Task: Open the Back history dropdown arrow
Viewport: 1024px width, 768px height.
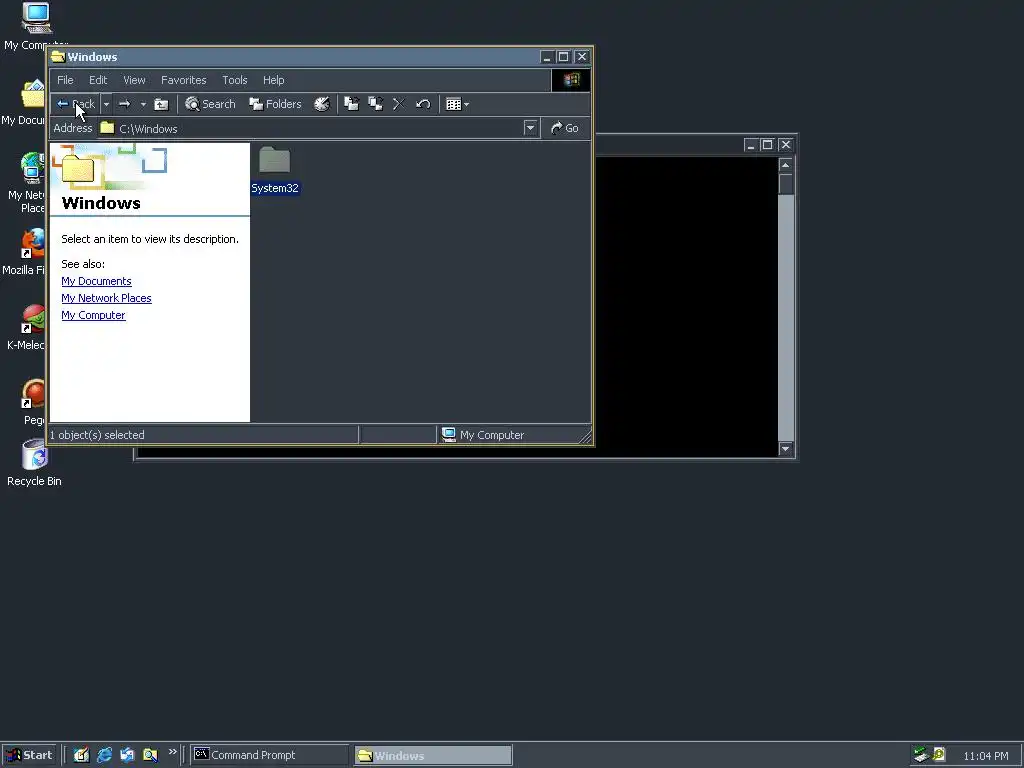Action: point(106,104)
